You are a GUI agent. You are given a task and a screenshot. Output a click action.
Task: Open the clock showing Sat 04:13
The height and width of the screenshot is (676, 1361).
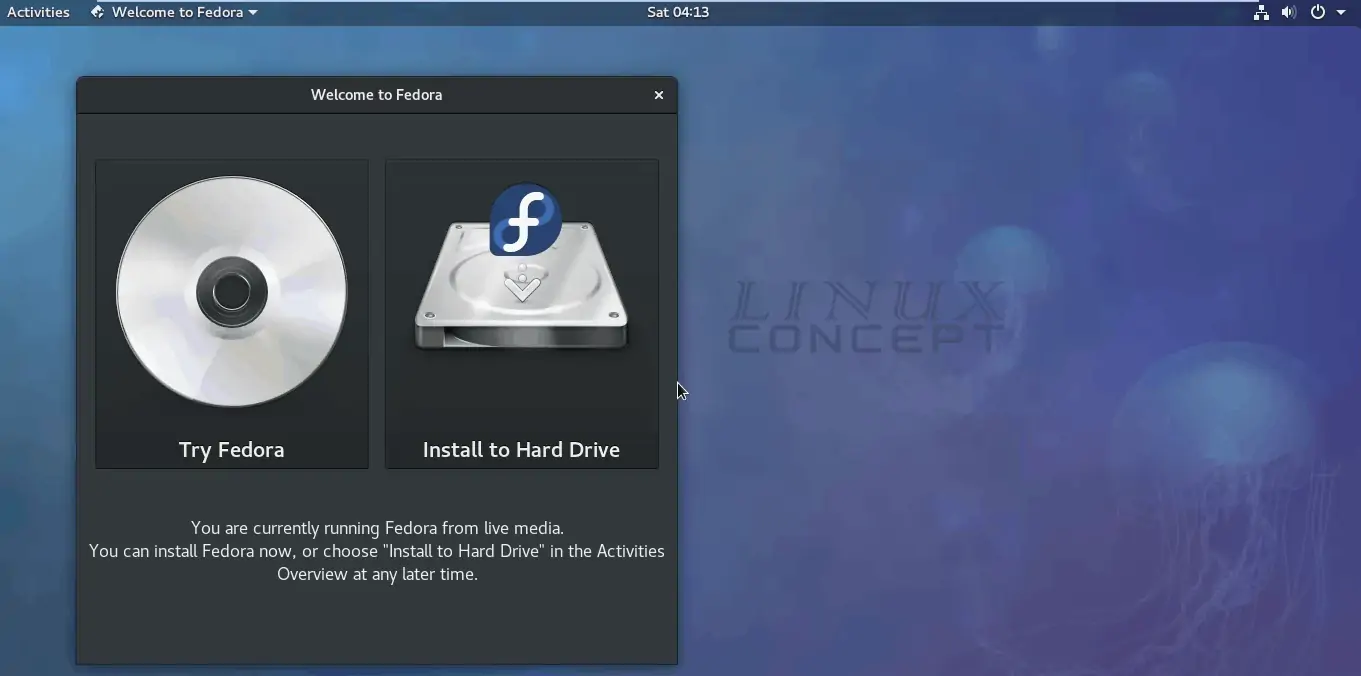coord(678,13)
